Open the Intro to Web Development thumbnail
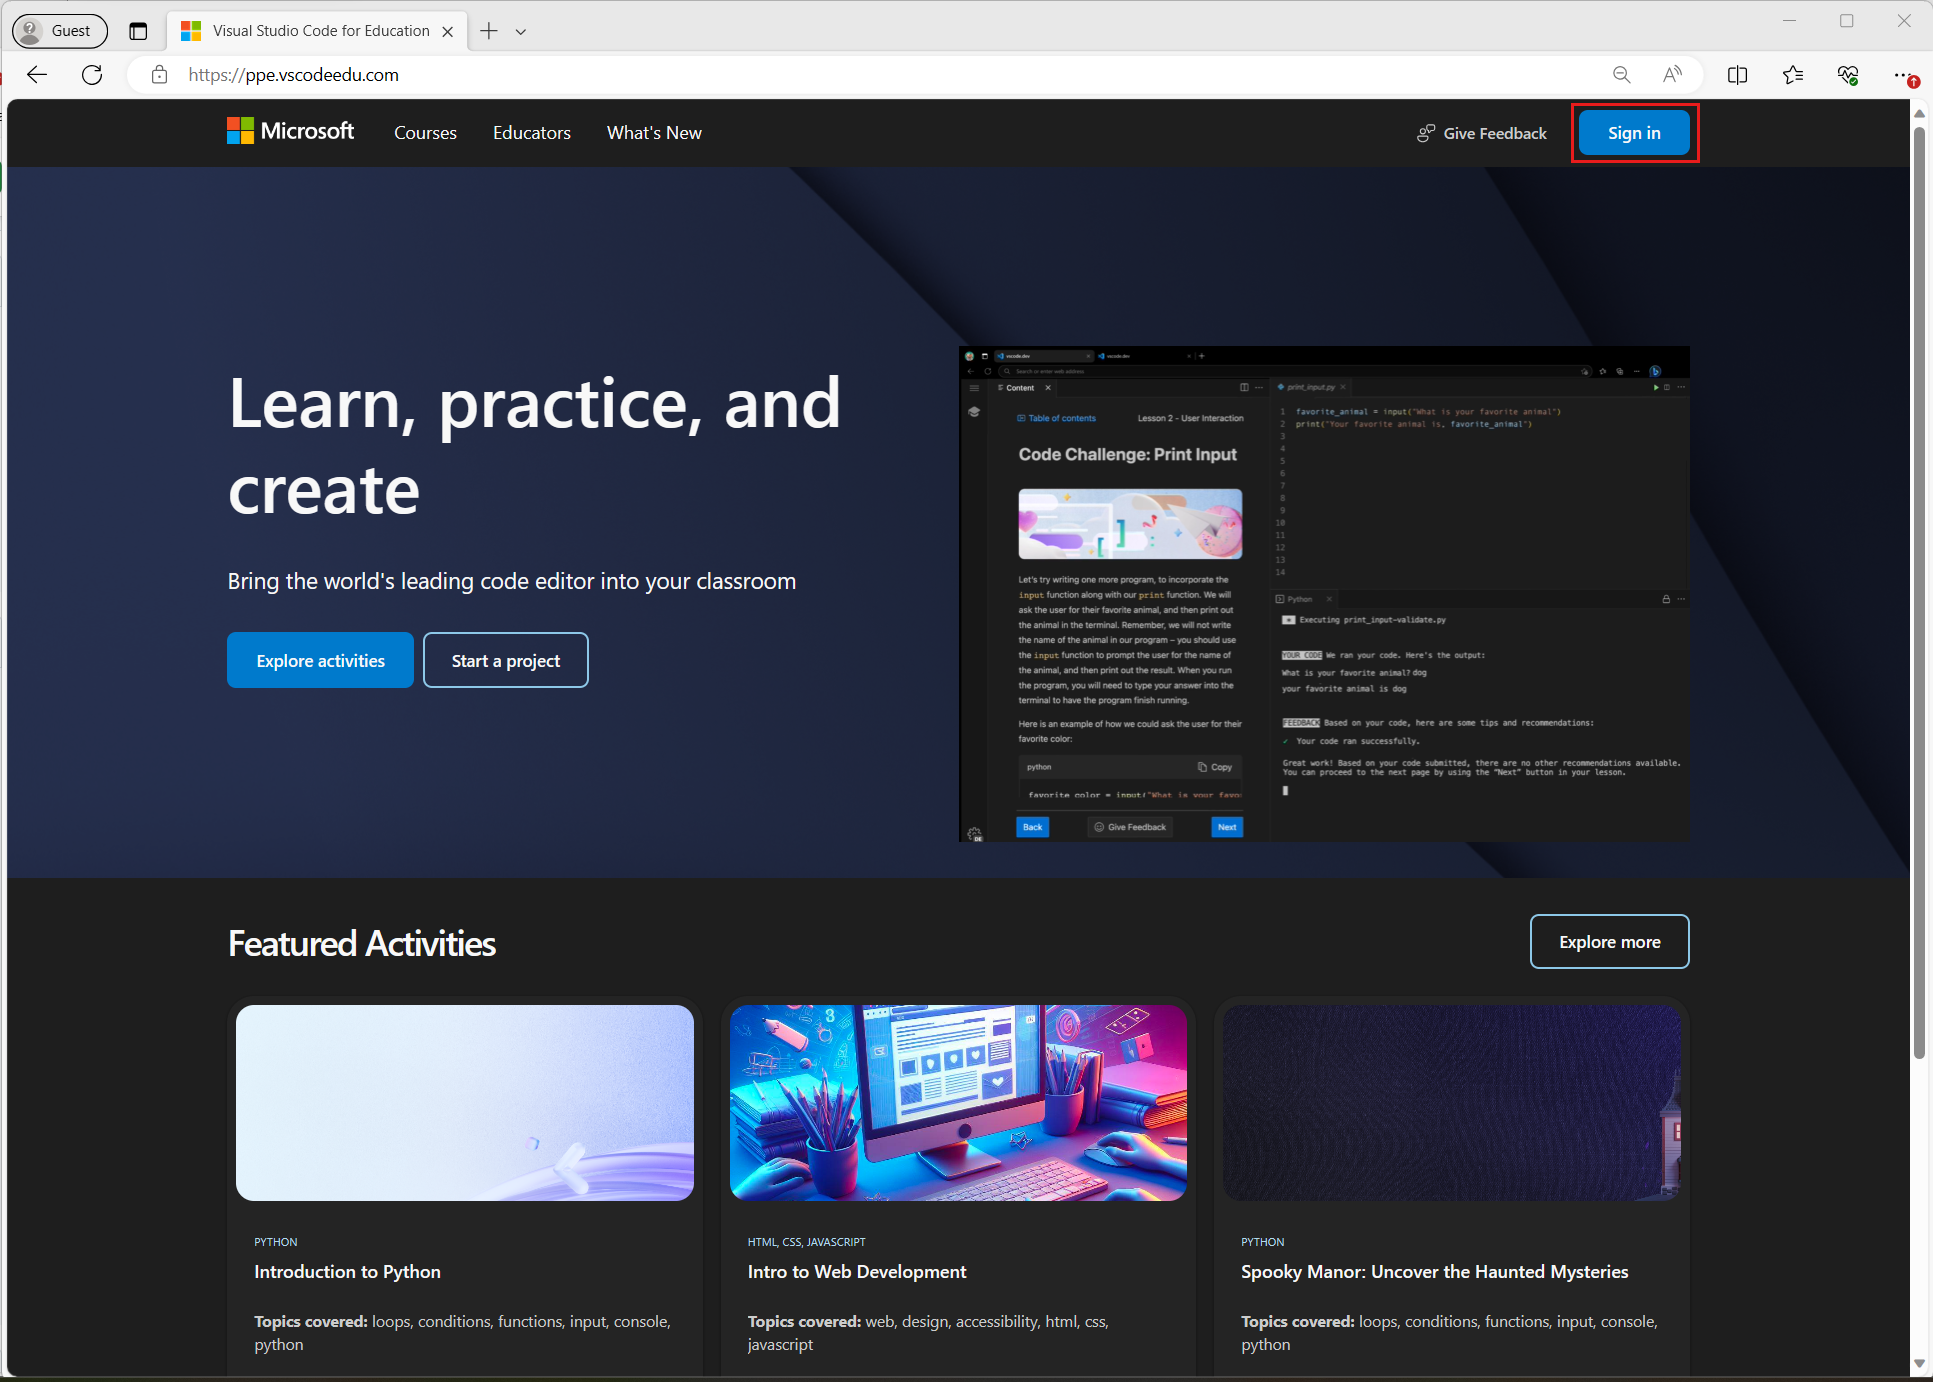Screen dimensions: 1933x1382 [x=957, y=1102]
